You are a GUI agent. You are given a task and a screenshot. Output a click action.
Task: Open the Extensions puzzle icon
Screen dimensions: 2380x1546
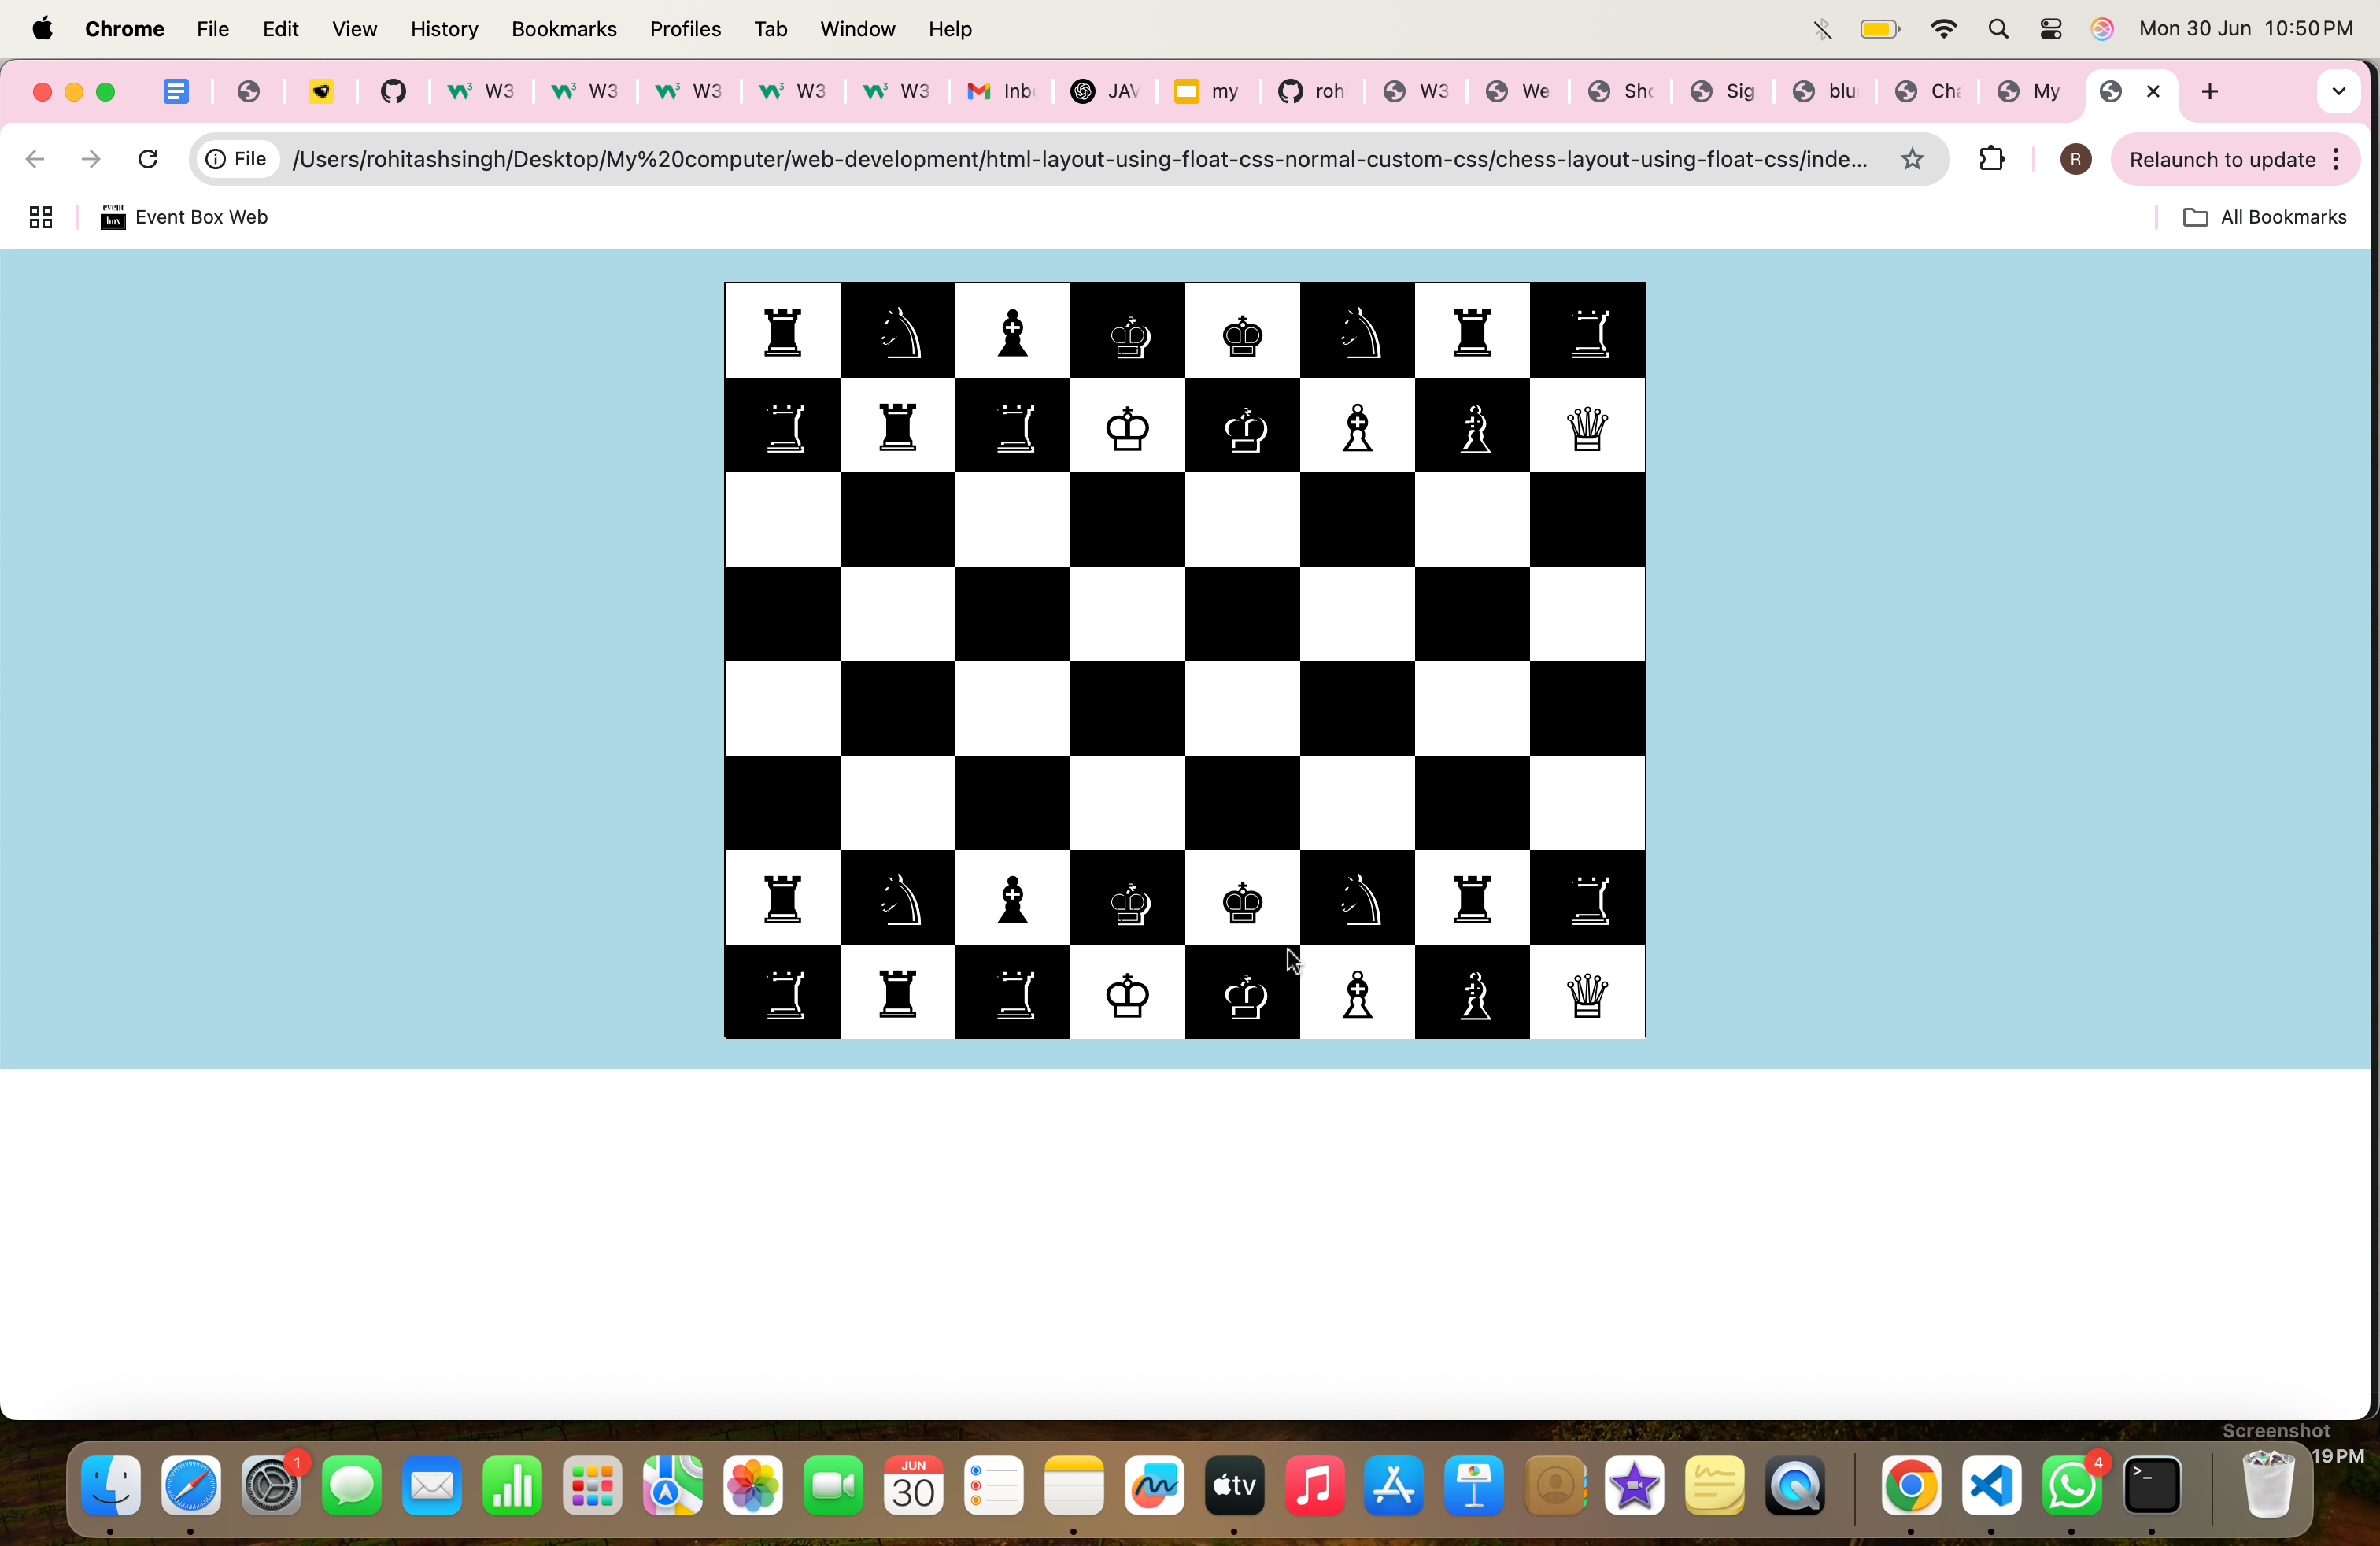point(1991,159)
